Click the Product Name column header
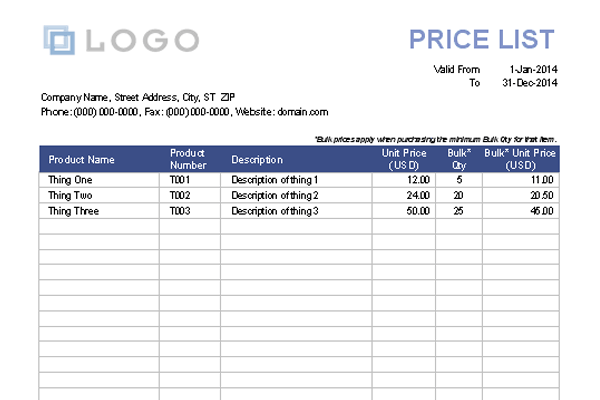Viewport: 600px width, 400px height. (x=82, y=159)
